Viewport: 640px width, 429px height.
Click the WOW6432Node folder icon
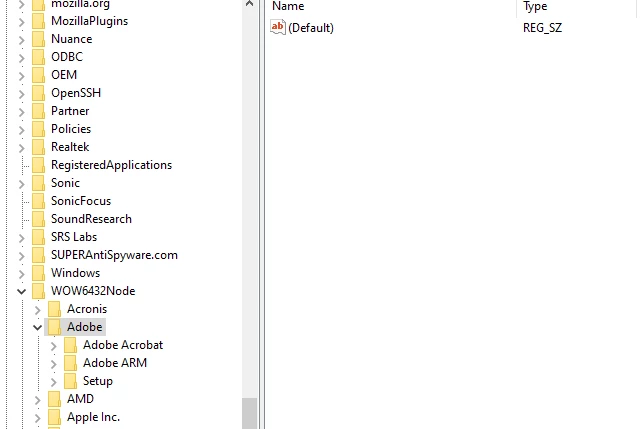(x=38, y=291)
